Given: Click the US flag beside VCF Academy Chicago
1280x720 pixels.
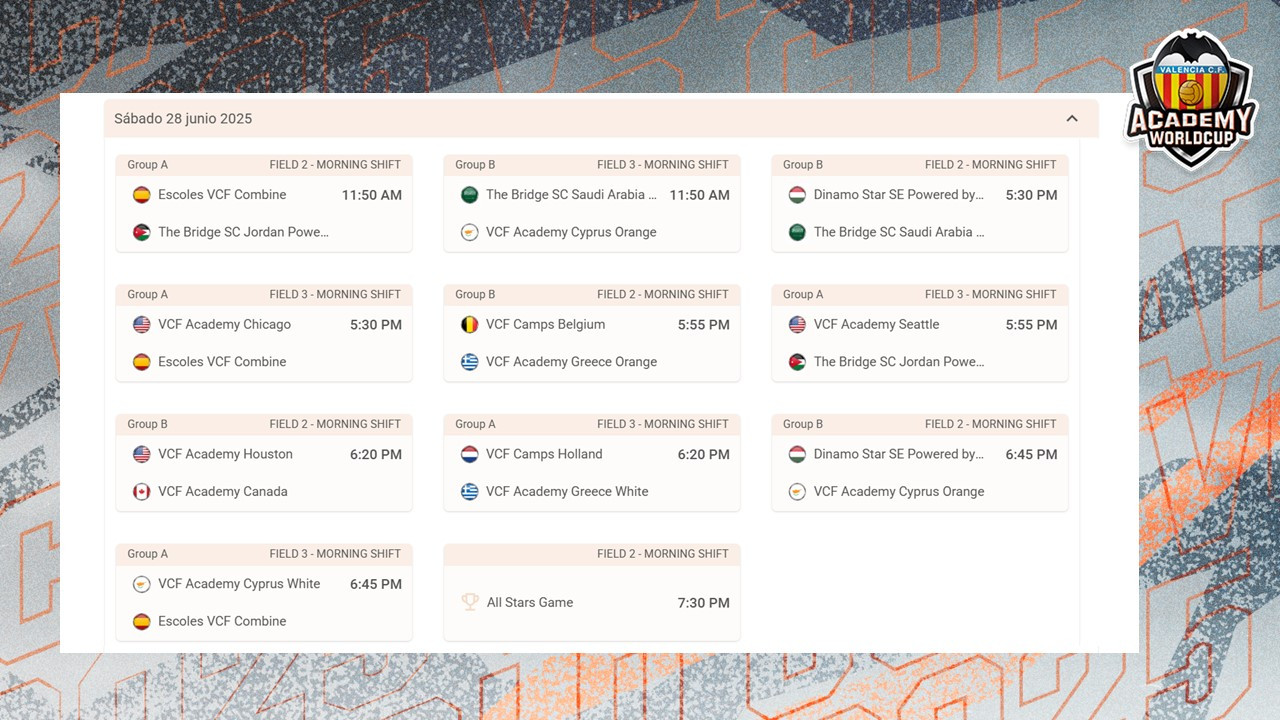Looking at the screenshot, I should point(142,325).
